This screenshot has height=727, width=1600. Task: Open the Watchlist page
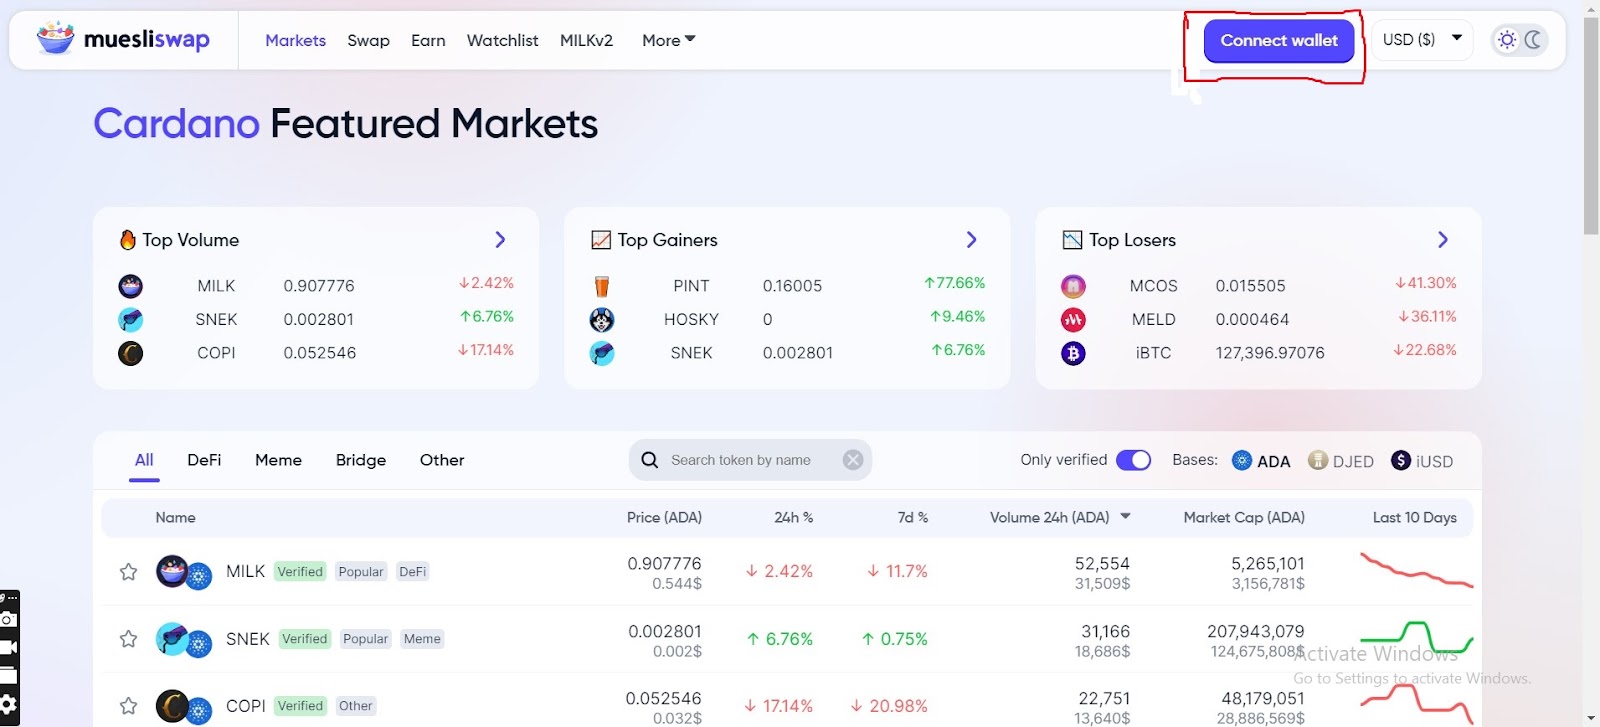click(502, 40)
